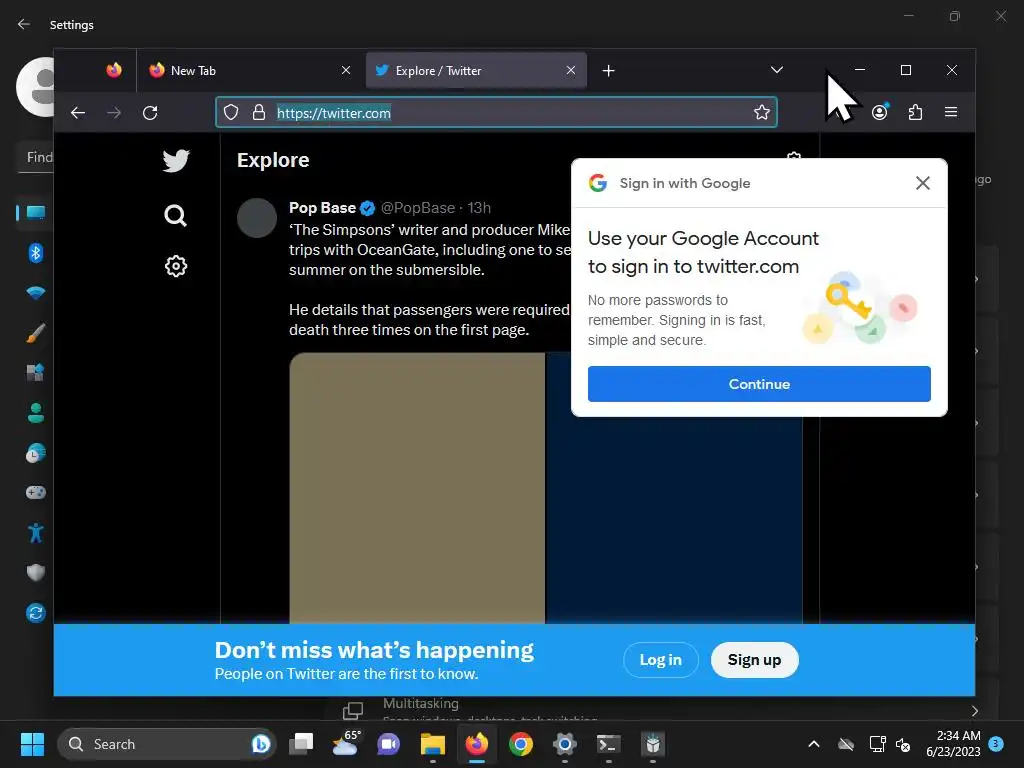Click the site padlock icon
1024x768 pixels.
coord(259,112)
